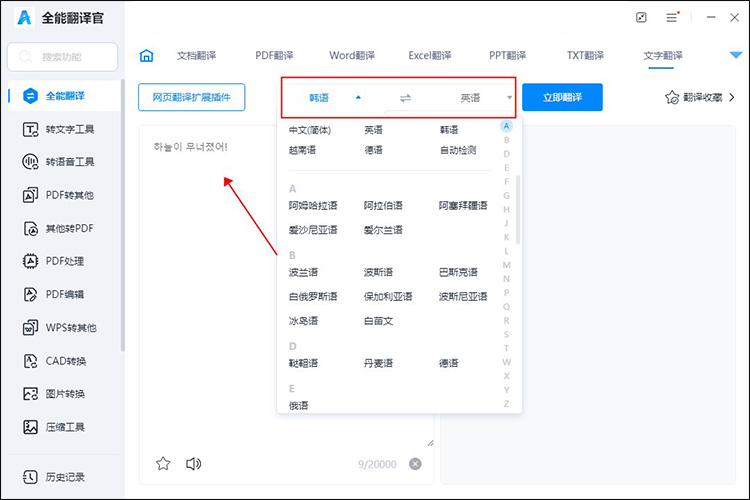Select 波斯尼亚语 in the language list
750x500 pixels.
click(463, 297)
